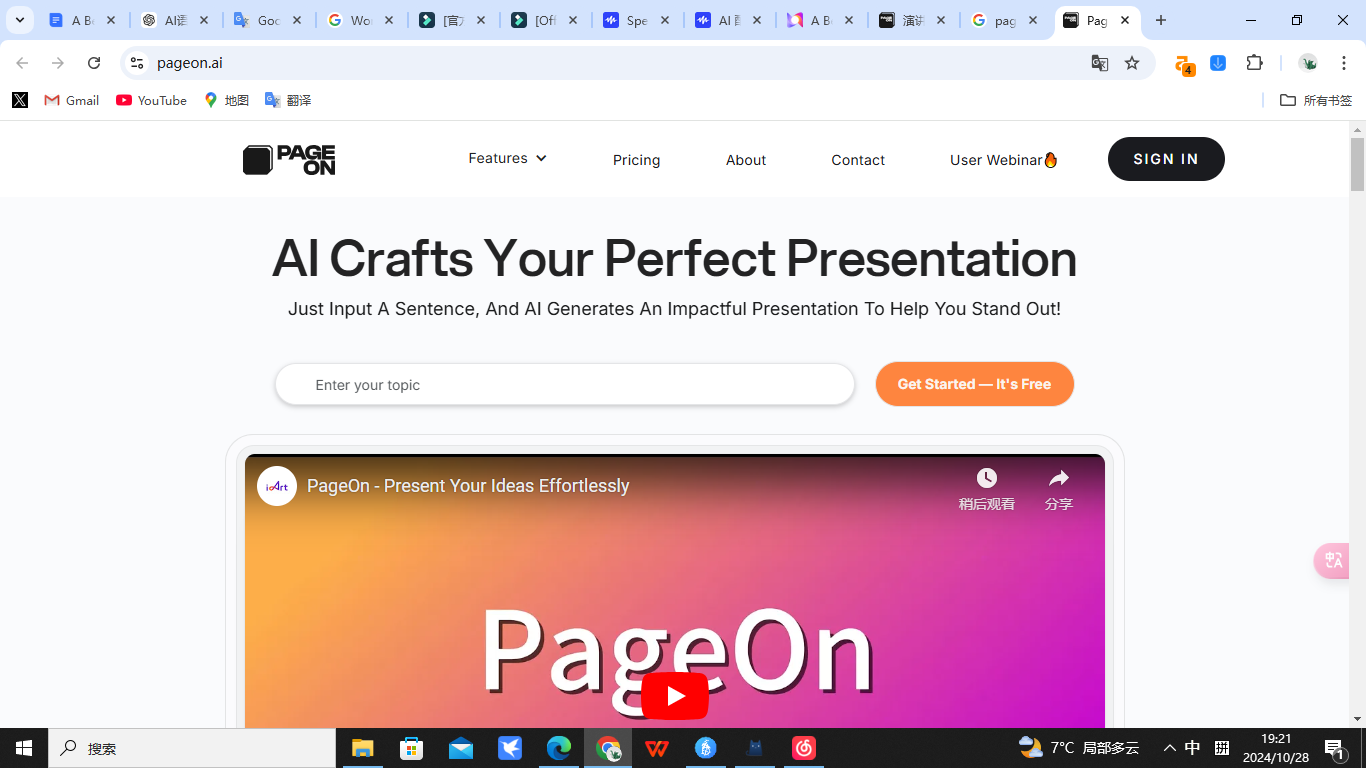
Task: Open the orange extension with badge 4
Action: click(1184, 64)
